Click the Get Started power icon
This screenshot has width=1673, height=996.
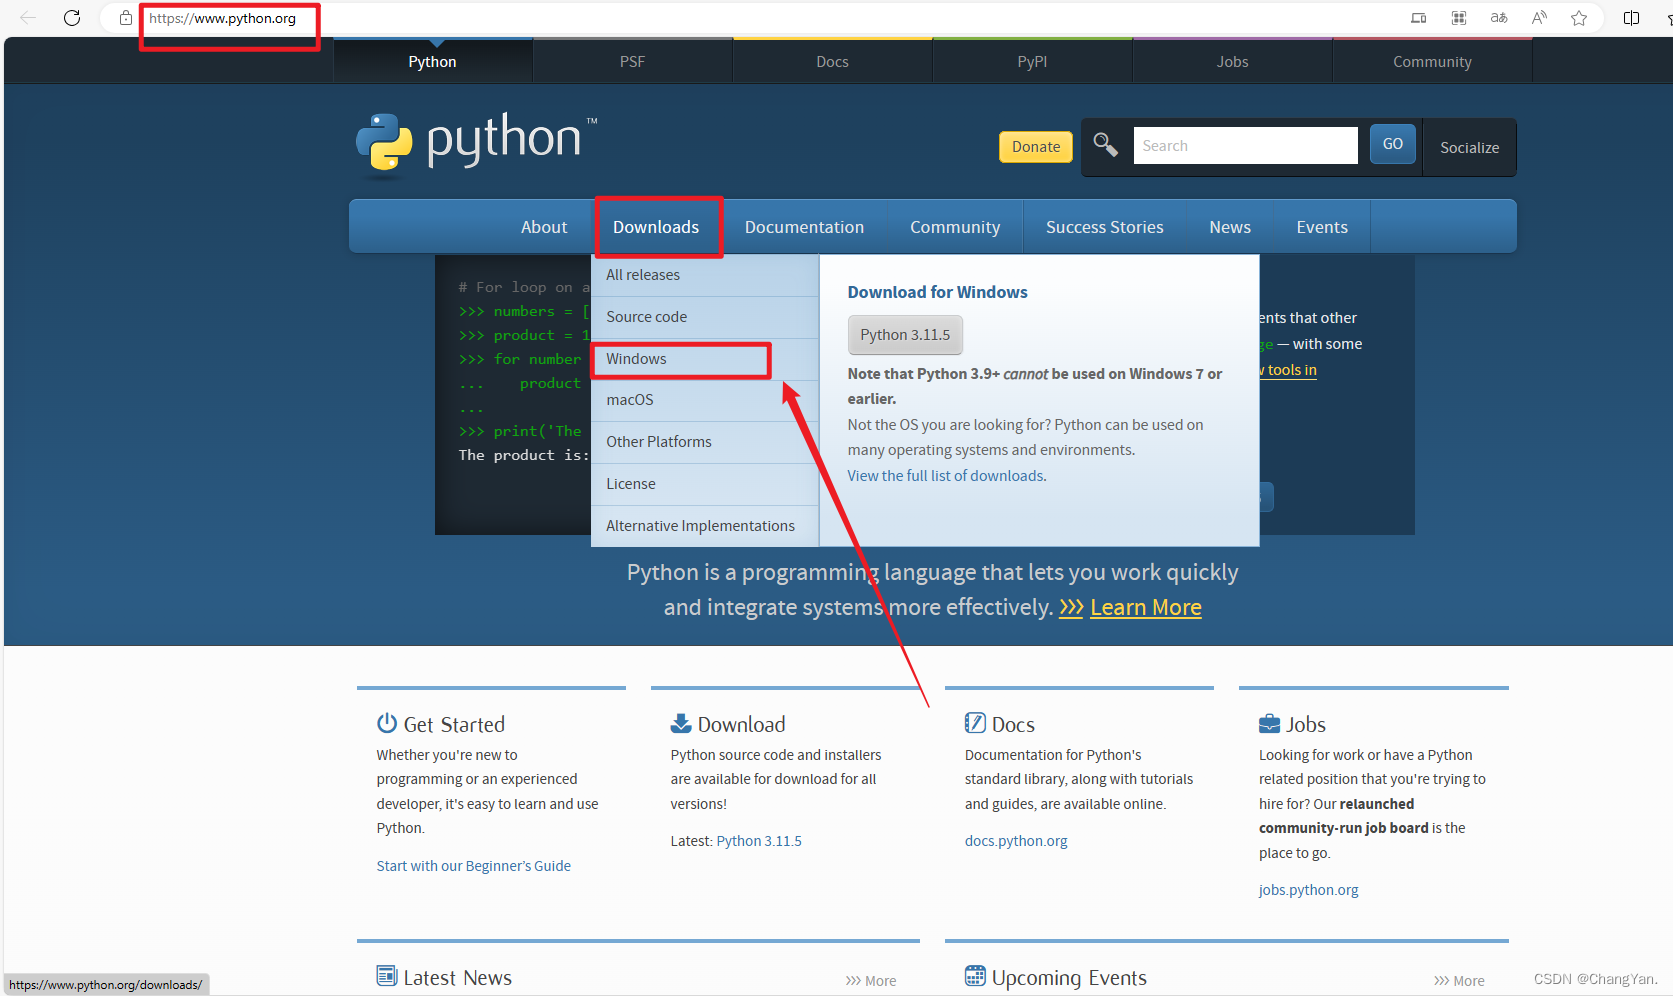(x=387, y=723)
